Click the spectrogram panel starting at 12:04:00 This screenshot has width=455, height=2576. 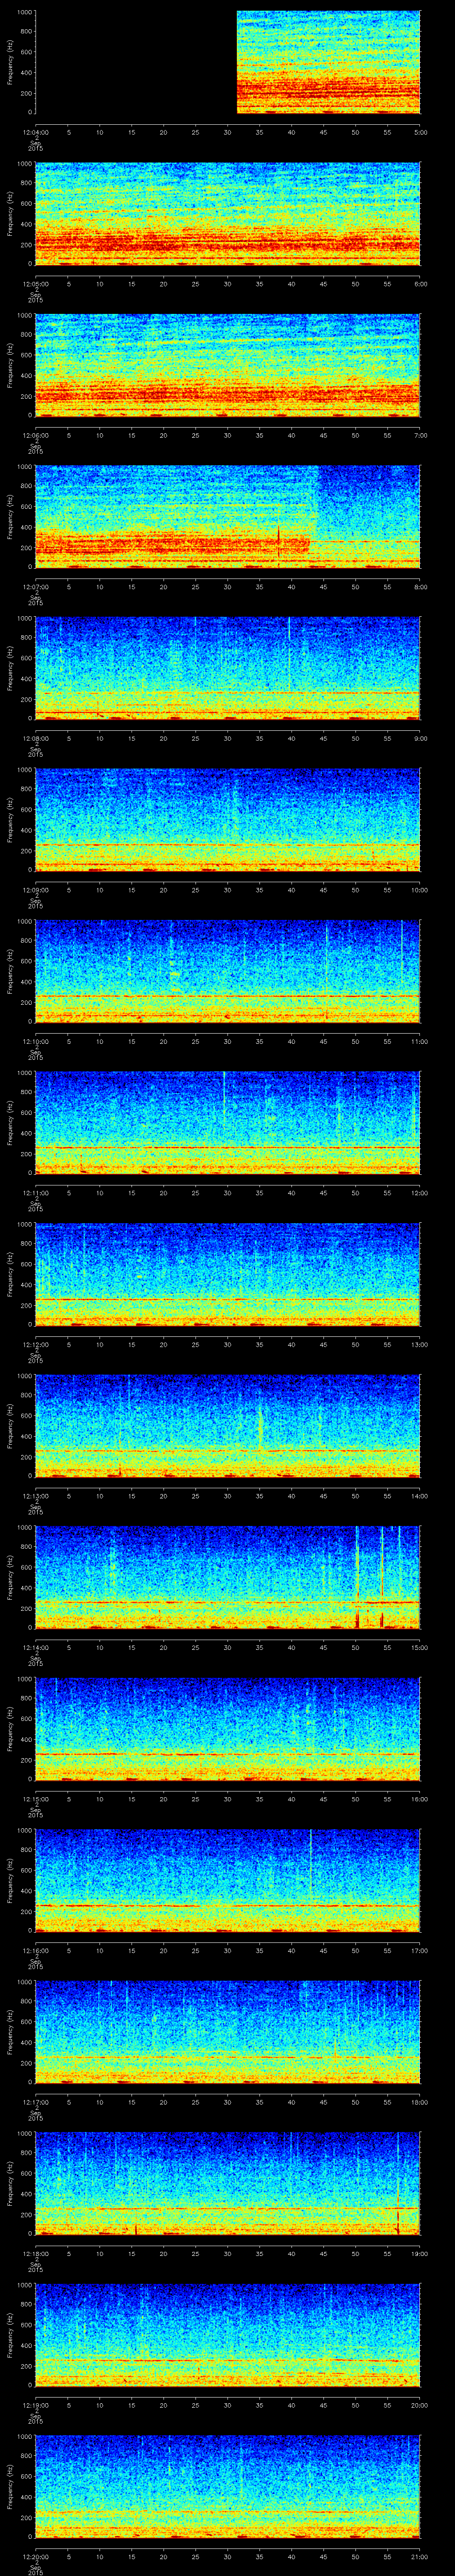(x=228, y=63)
